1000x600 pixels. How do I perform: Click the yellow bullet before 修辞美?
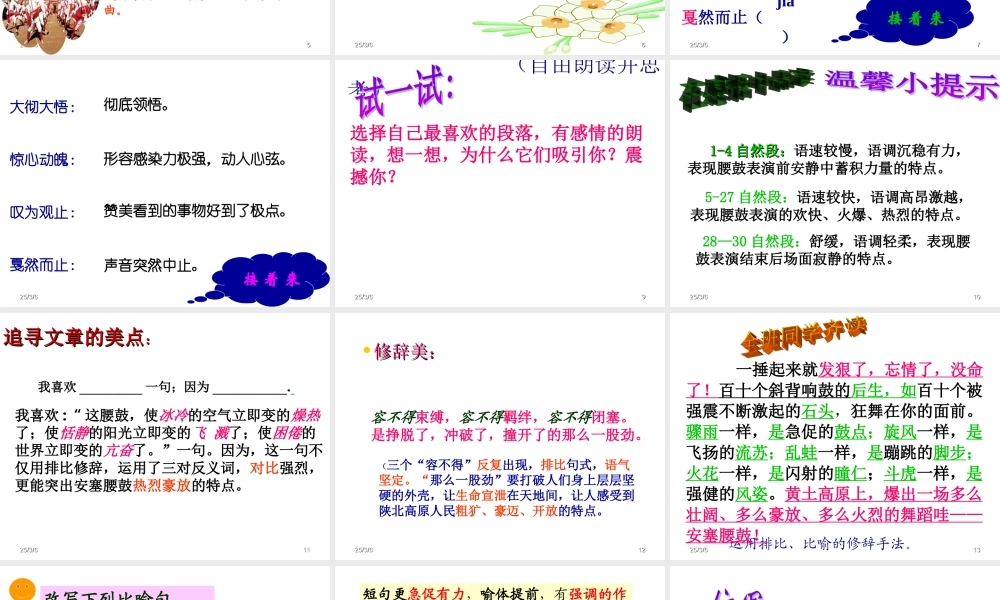pos(367,350)
